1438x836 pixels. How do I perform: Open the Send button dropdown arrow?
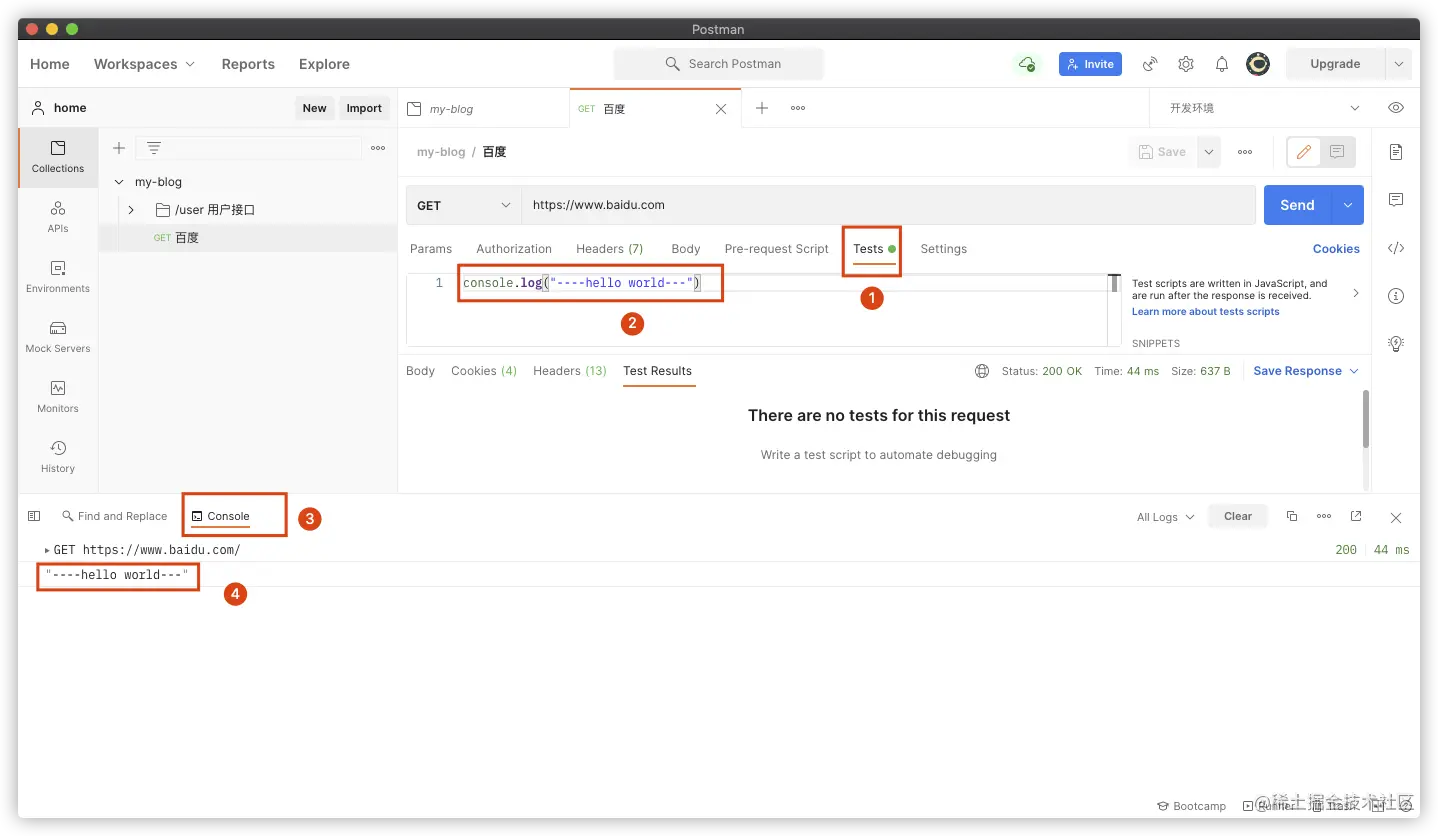(x=1348, y=205)
